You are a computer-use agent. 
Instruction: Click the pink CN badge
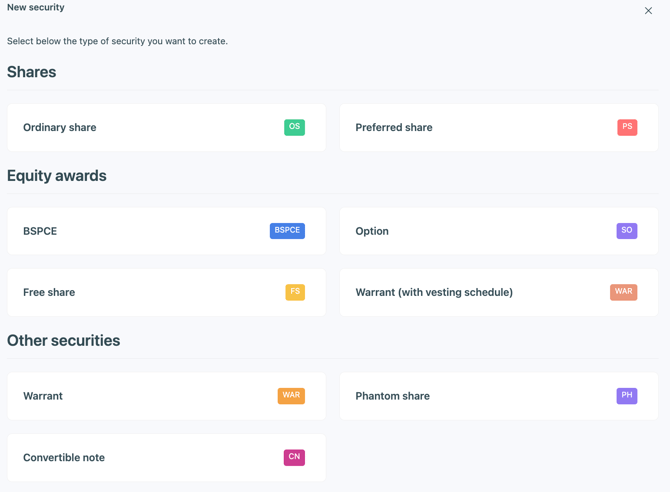click(x=294, y=457)
